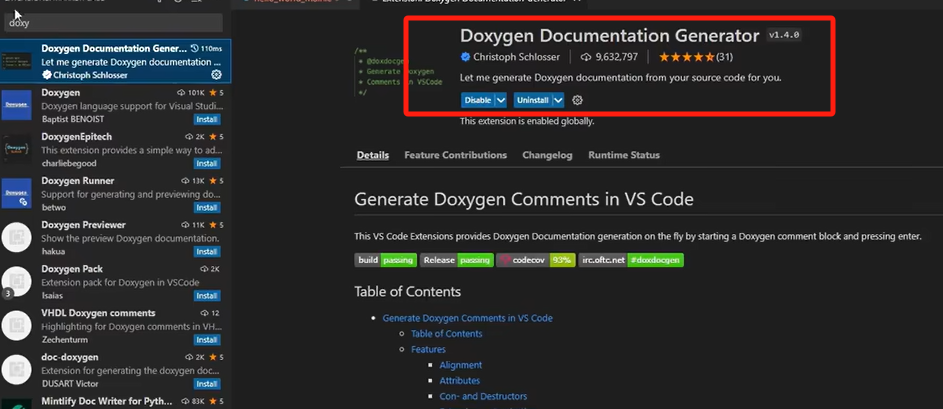Click the irc.oftc.net #doxdocgen badge
This screenshot has height=409, width=943.
click(631, 260)
